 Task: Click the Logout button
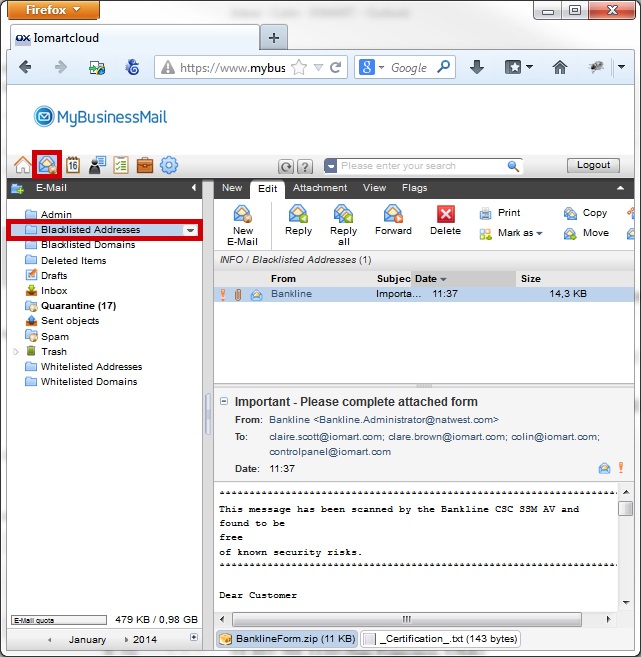(593, 166)
